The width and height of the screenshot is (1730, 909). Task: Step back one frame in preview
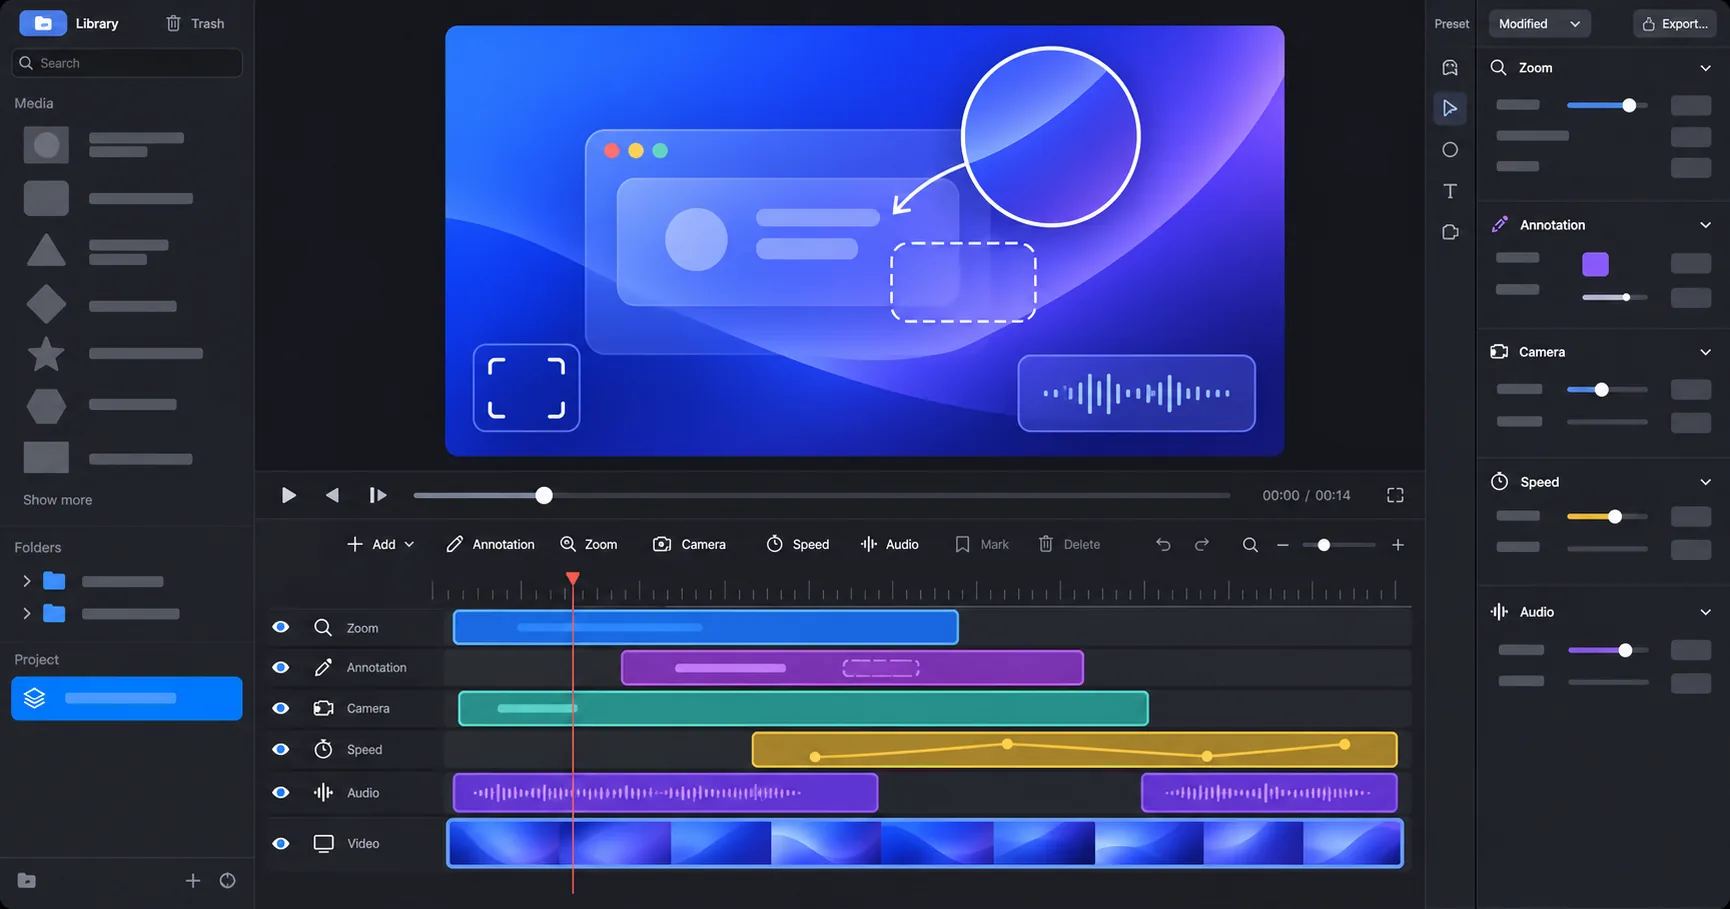coord(332,495)
